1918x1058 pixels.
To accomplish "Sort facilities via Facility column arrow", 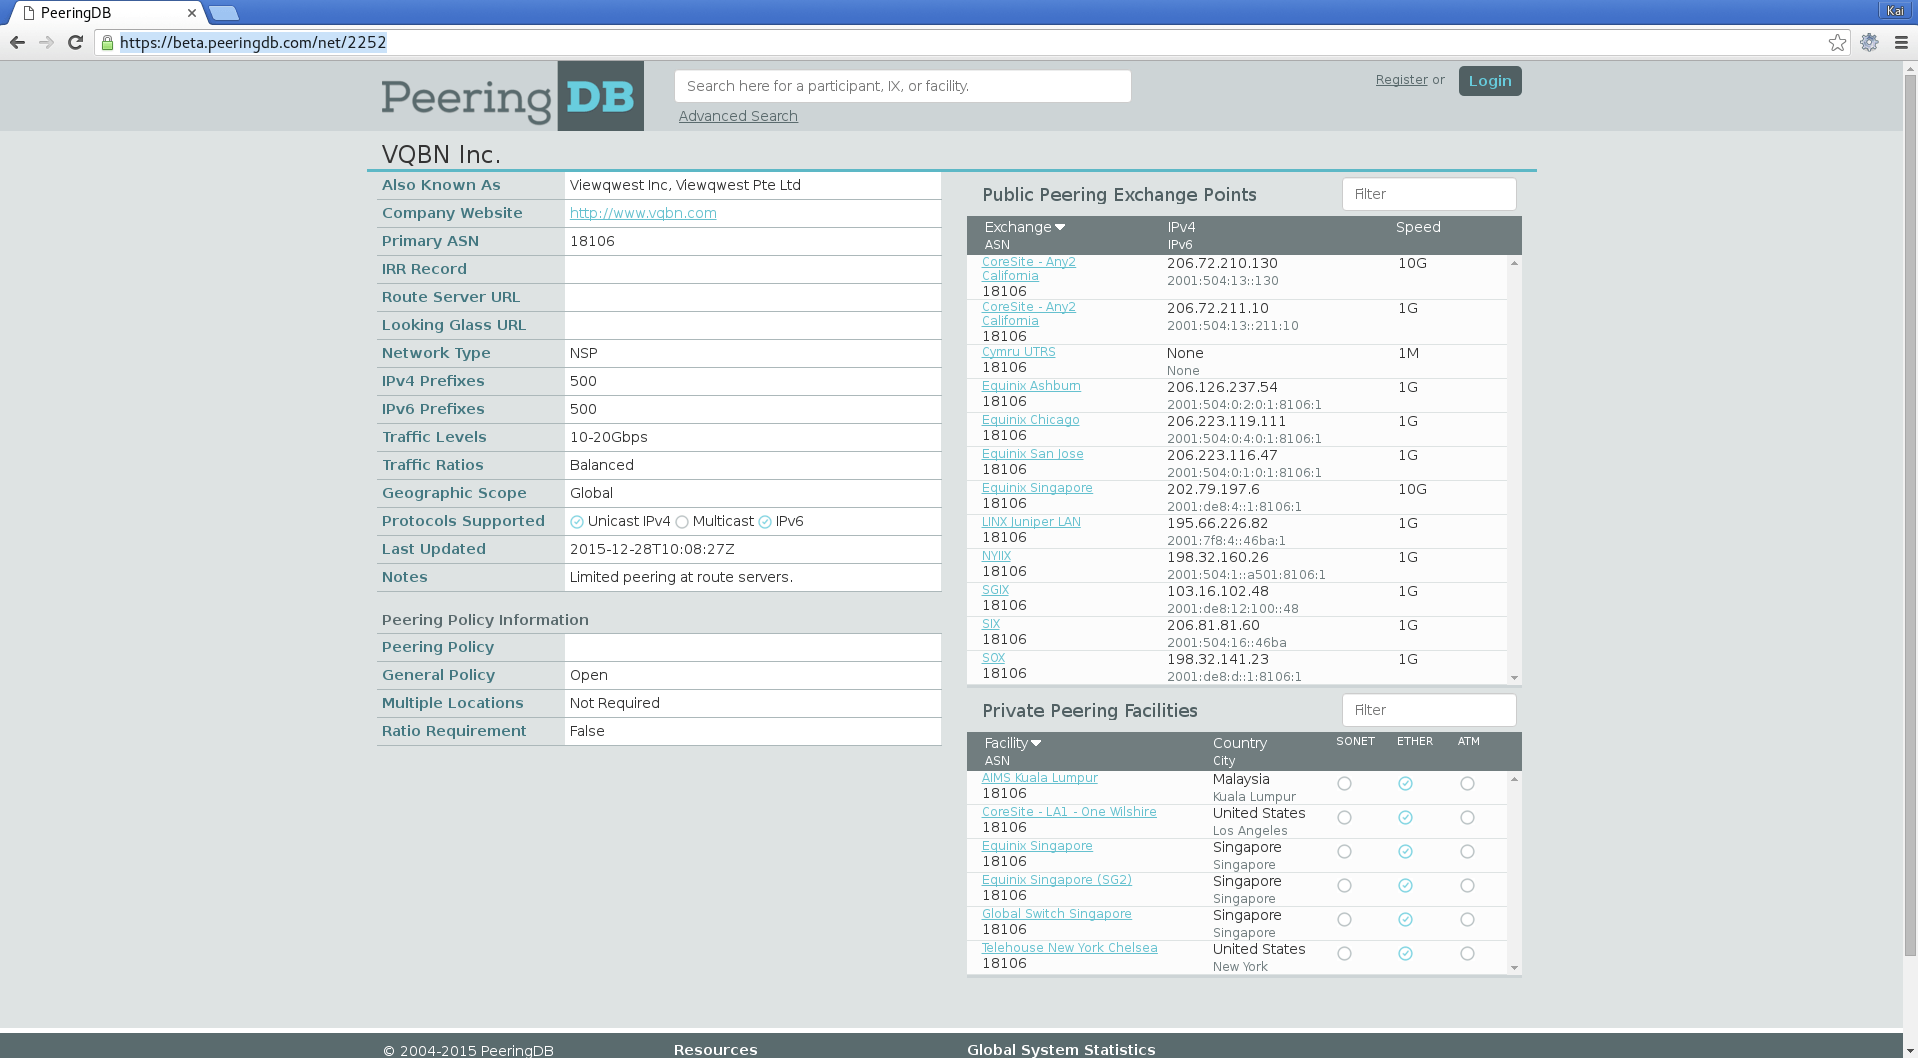I will pyautogui.click(x=1036, y=743).
